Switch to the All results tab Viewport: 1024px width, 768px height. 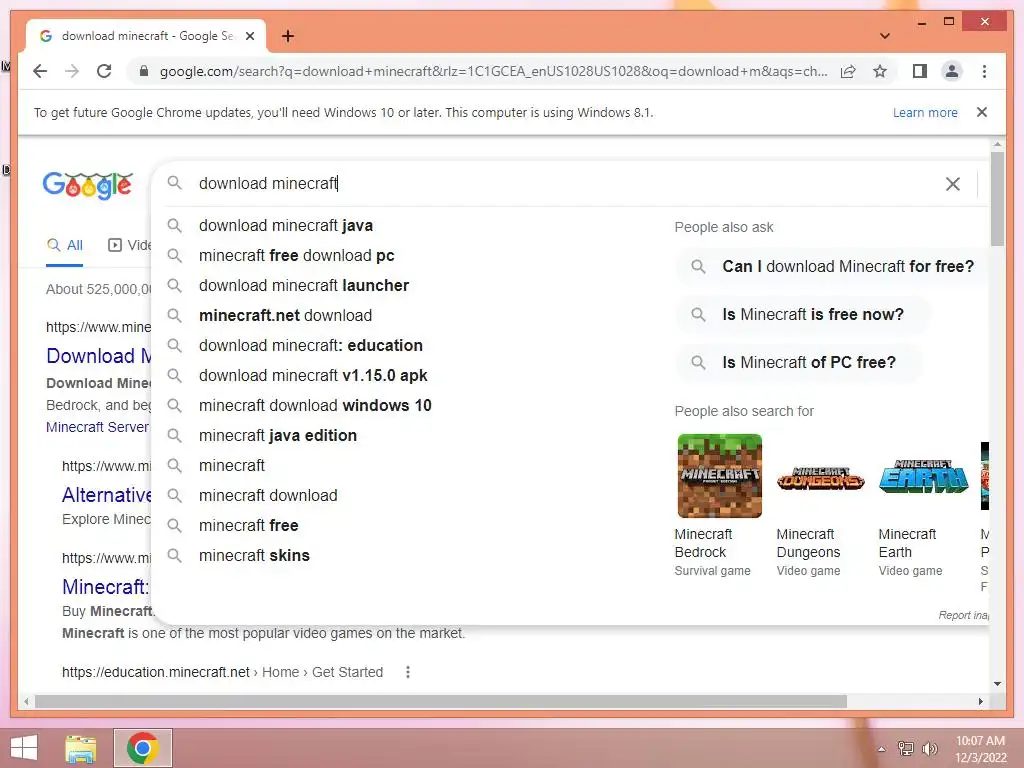pos(65,246)
